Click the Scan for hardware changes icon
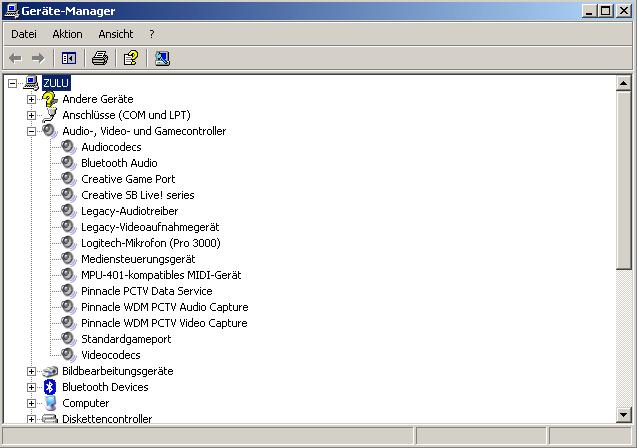637x448 pixels. click(x=162, y=58)
